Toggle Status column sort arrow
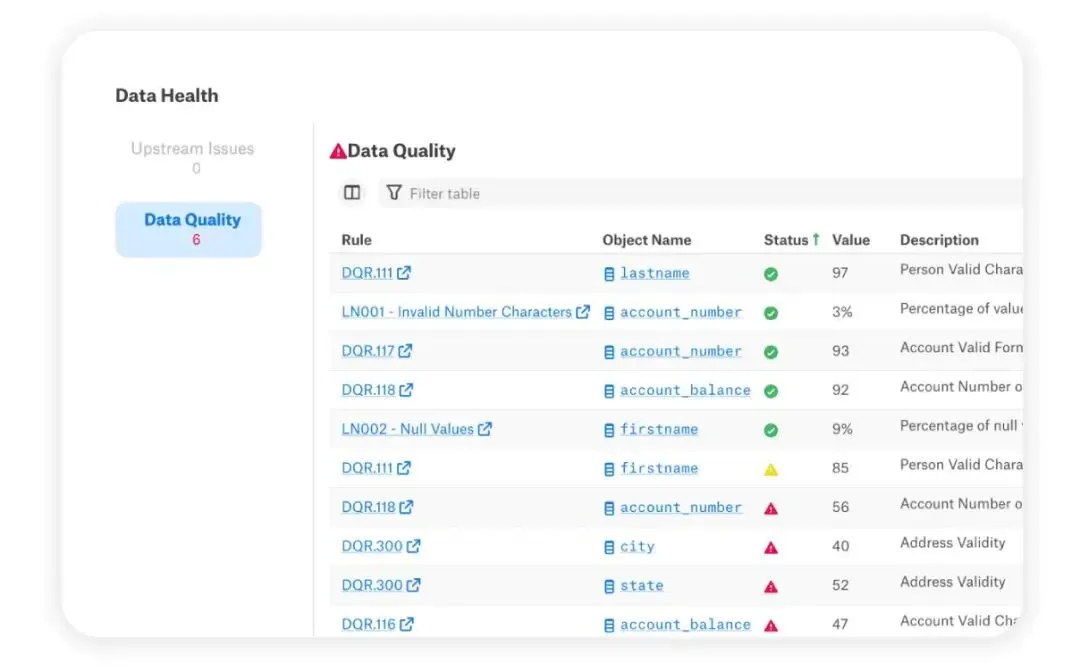The height and width of the screenshot is (672, 1080). 816,239
